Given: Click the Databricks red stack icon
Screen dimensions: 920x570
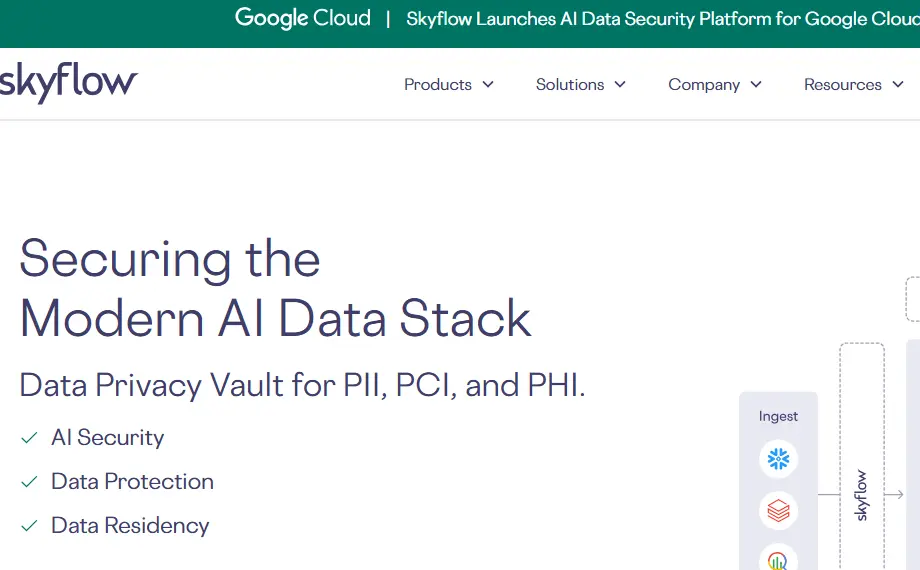Looking at the screenshot, I should (x=778, y=511).
